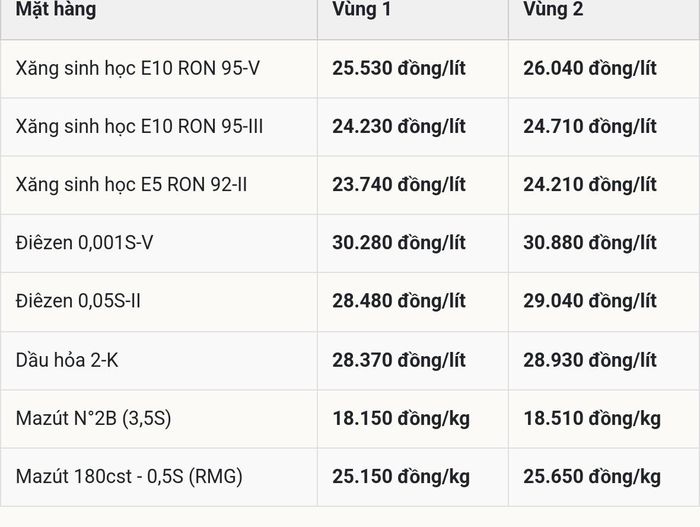Screen dimensions: 700x527
Task: Select price 26.040 đồng/lít cell
Action: 590,69
